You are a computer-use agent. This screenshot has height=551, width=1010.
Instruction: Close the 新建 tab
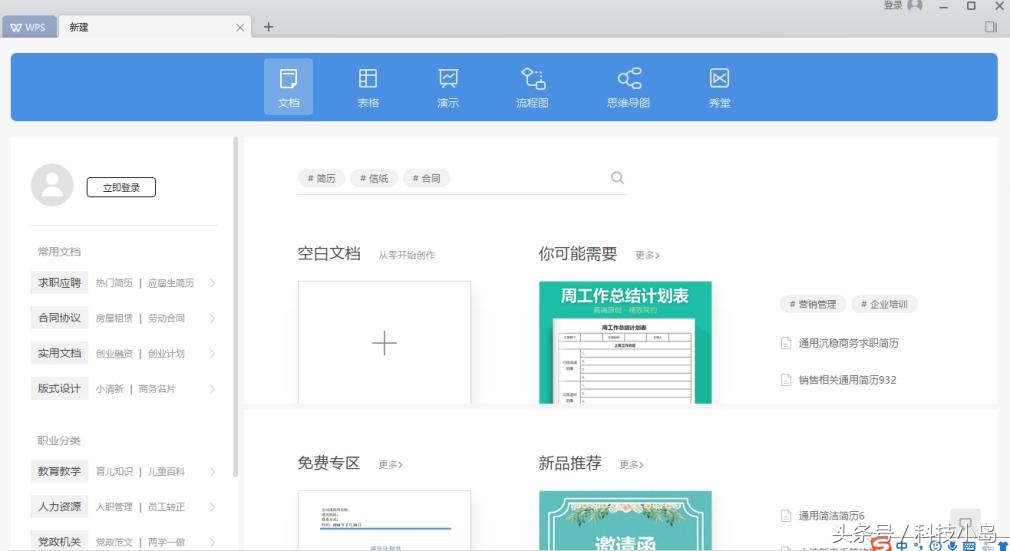click(240, 27)
